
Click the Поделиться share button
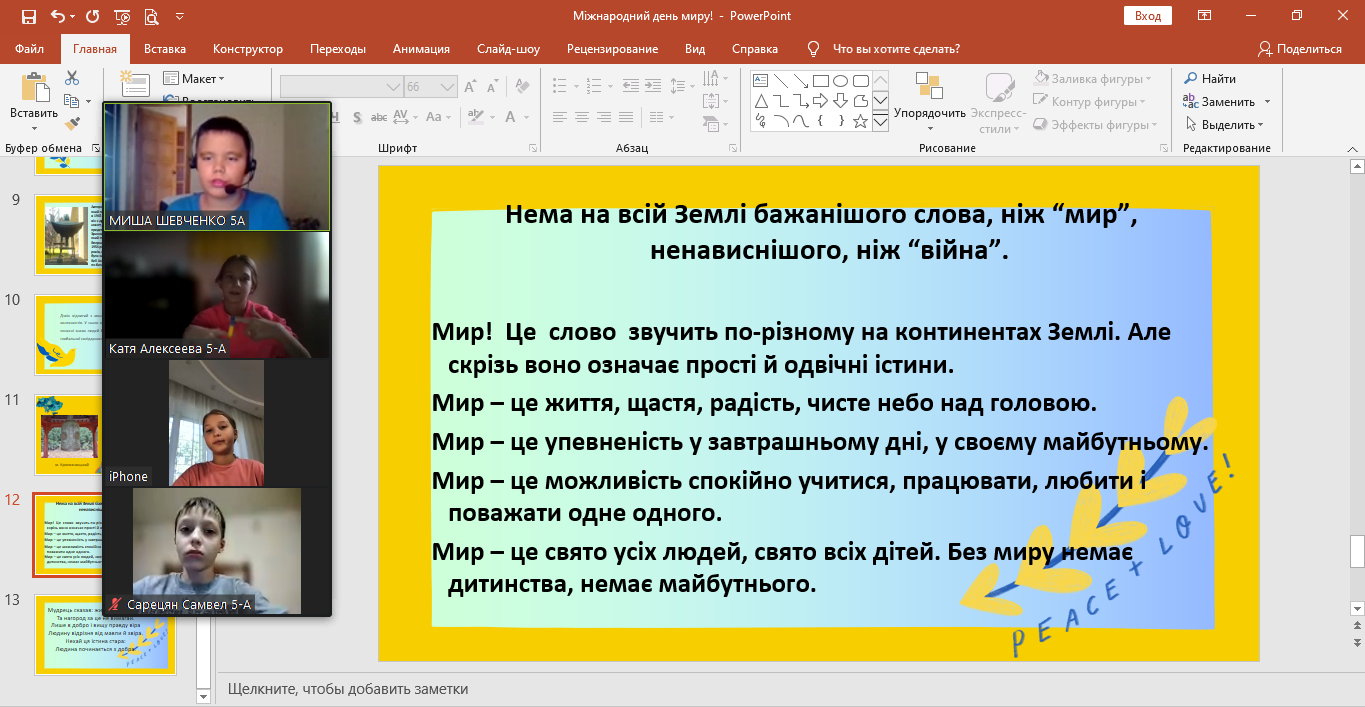coord(1300,49)
